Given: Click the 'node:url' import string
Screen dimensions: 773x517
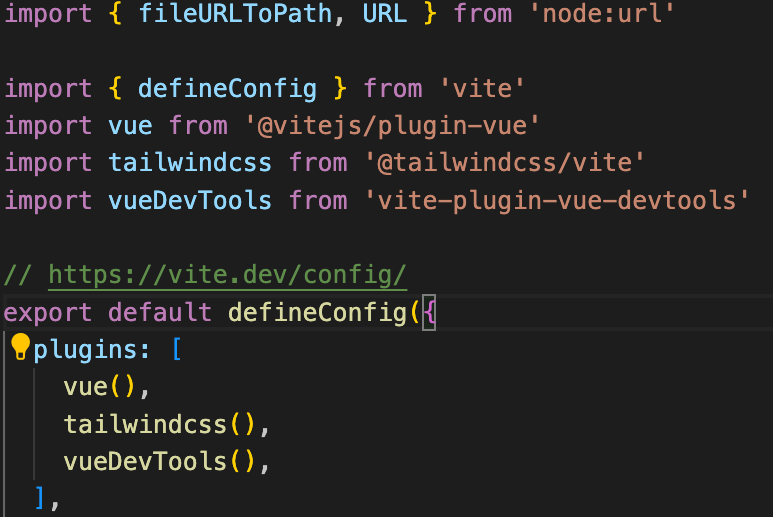Looking at the screenshot, I should point(602,13).
